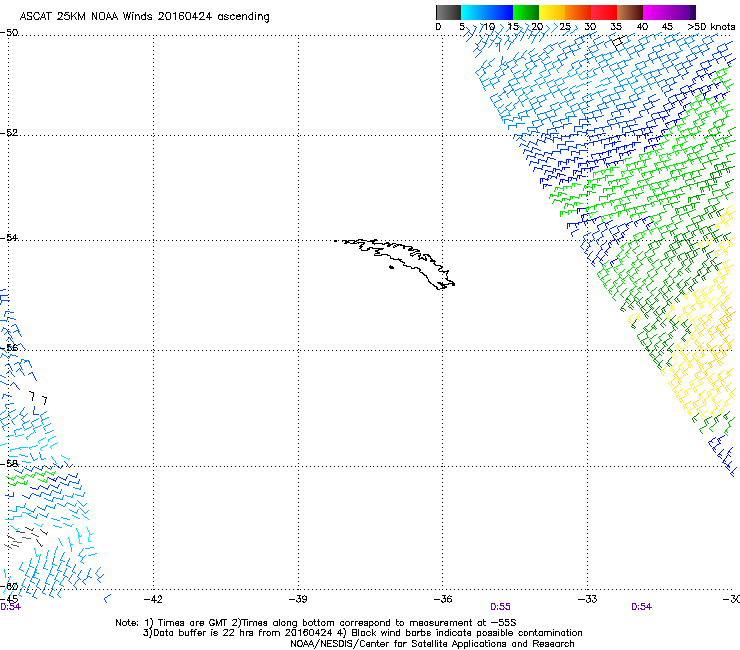
Task: Select the magenta 40-45 knots color band
Action: [656, 12]
